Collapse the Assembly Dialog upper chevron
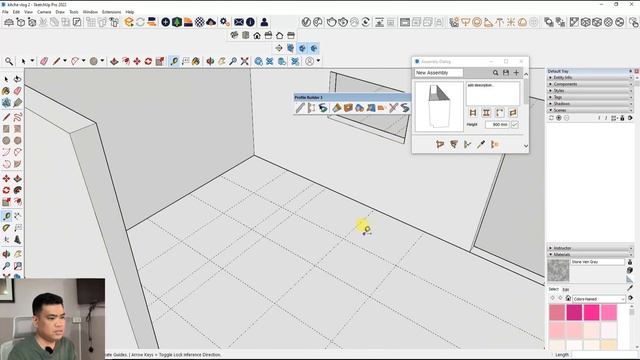This screenshot has width=640, height=360. [526, 74]
